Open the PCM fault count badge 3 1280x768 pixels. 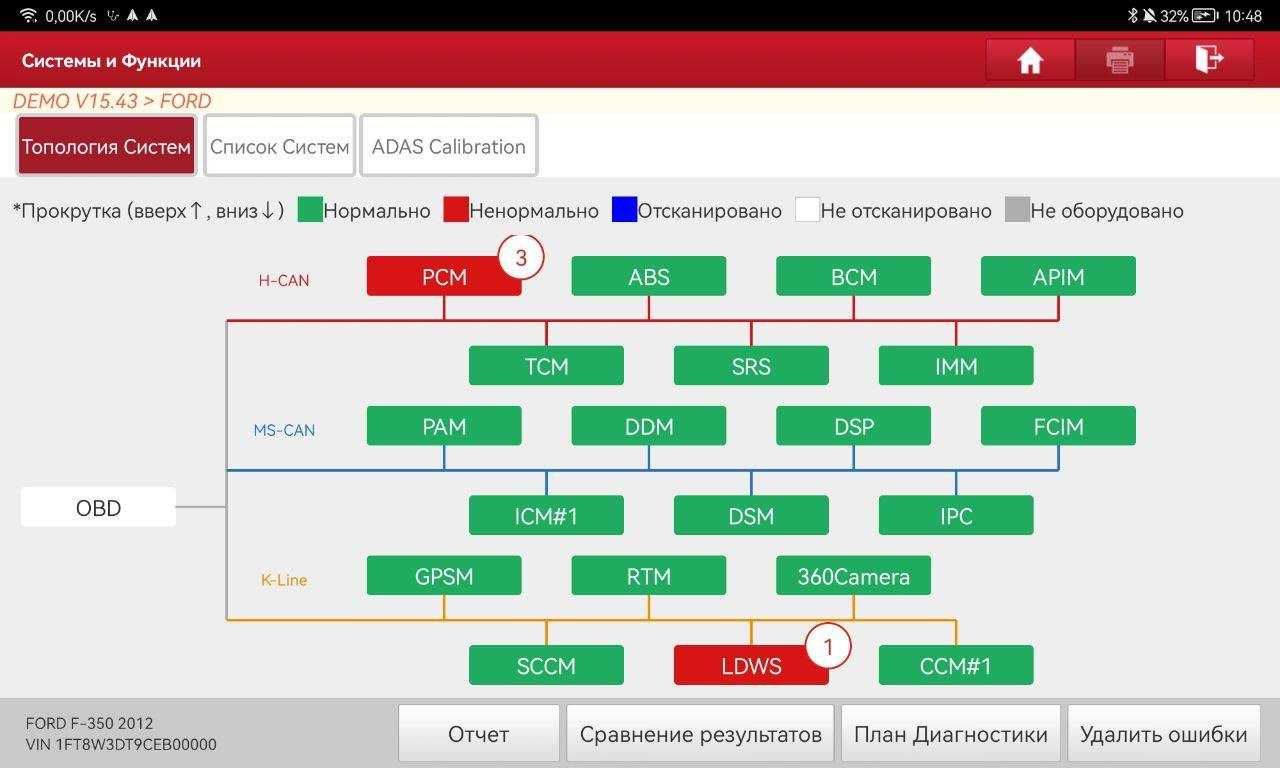(x=520, y=258)
